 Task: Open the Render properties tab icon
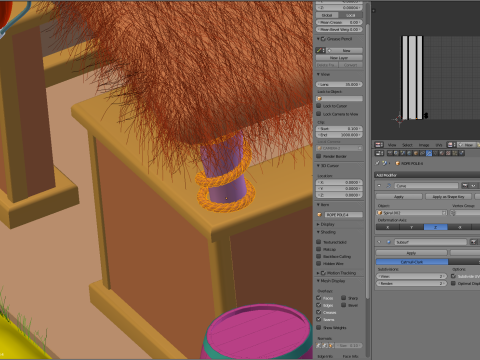[x=390, y=153]
